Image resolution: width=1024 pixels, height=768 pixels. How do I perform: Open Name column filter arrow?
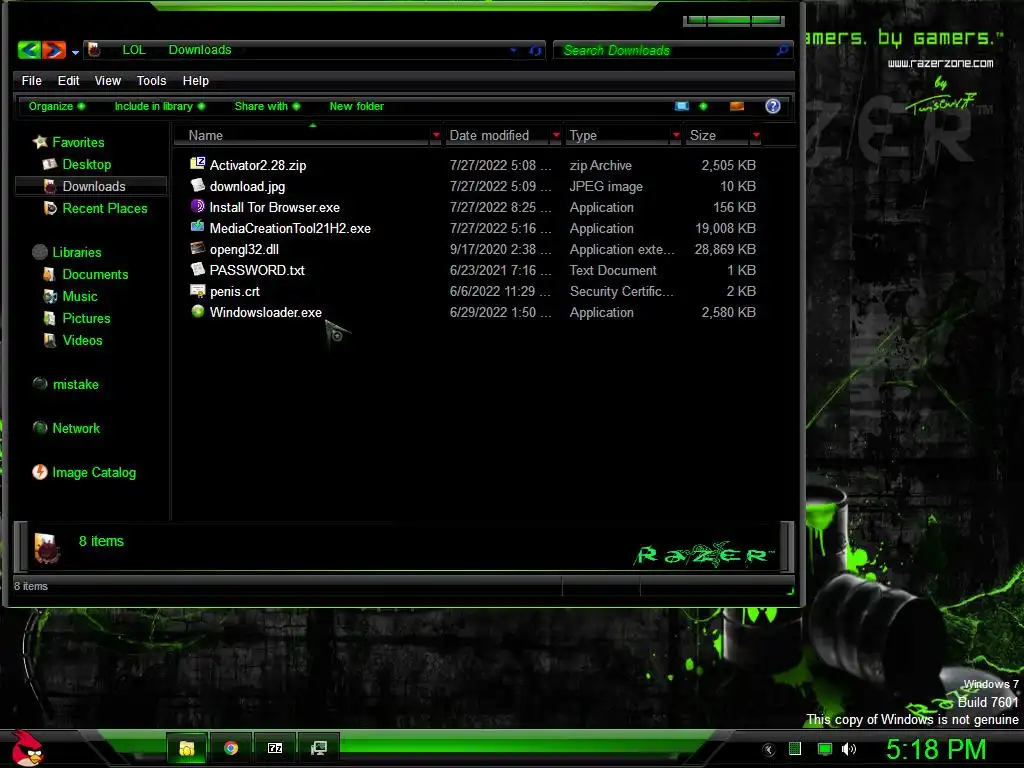(x=436, y=135)
